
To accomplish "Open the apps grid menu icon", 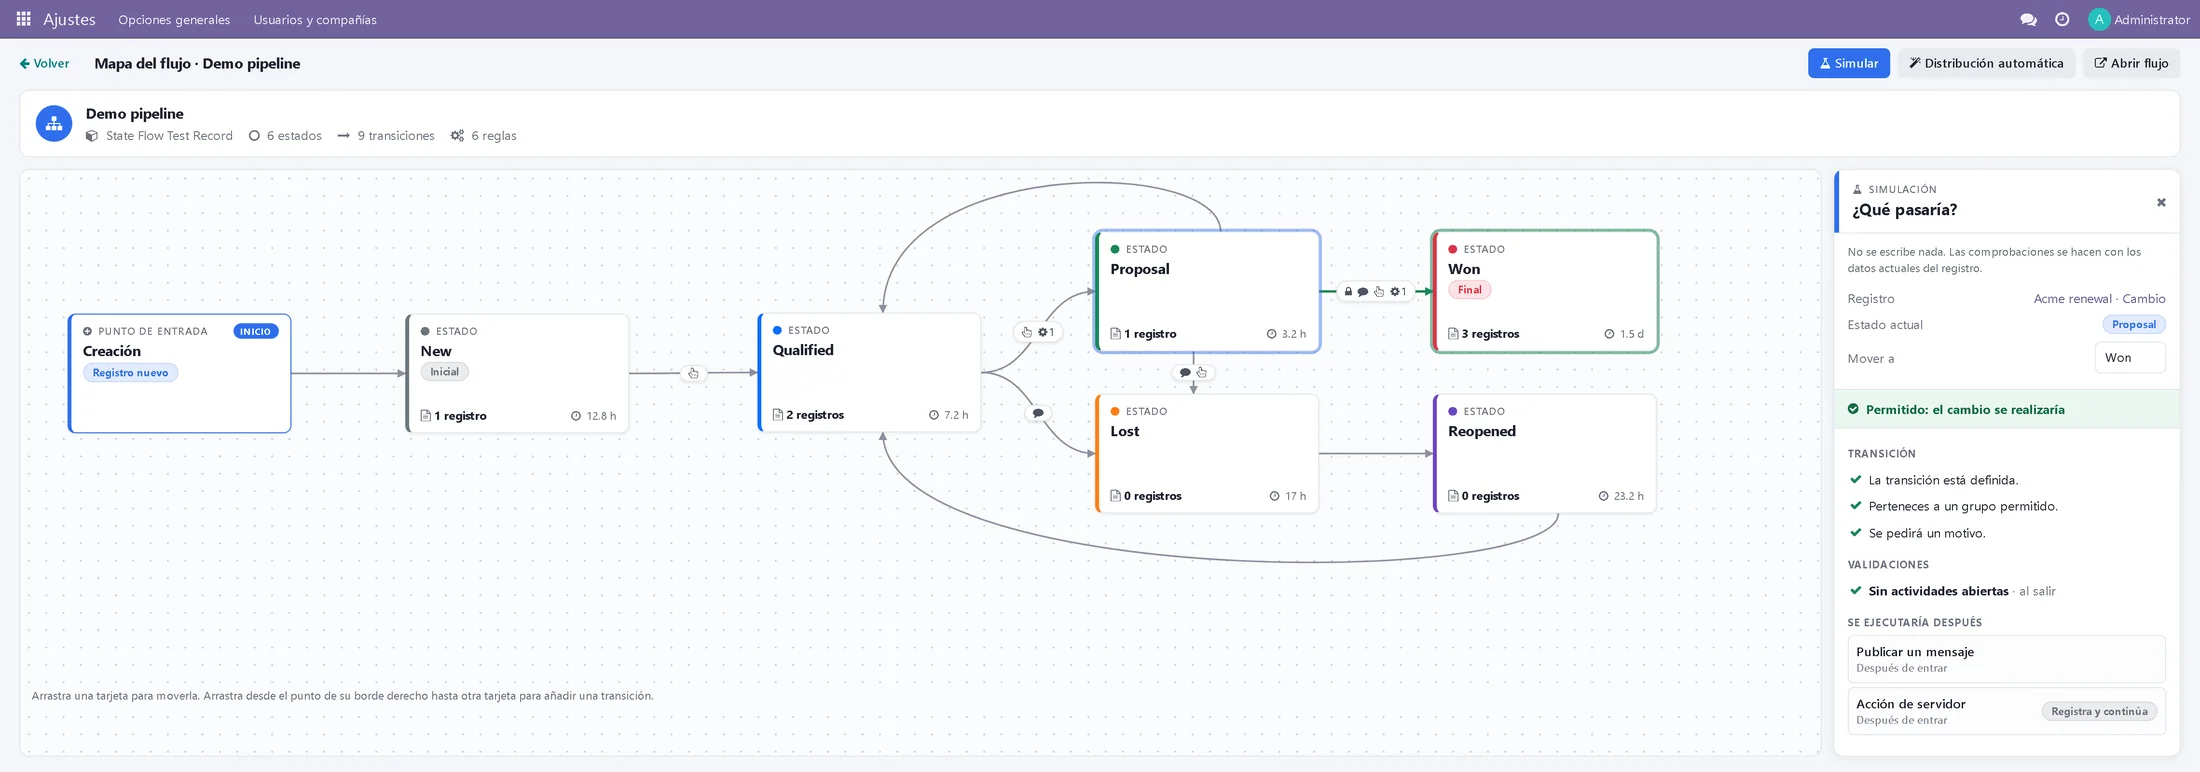I will (x=24, y=19).
